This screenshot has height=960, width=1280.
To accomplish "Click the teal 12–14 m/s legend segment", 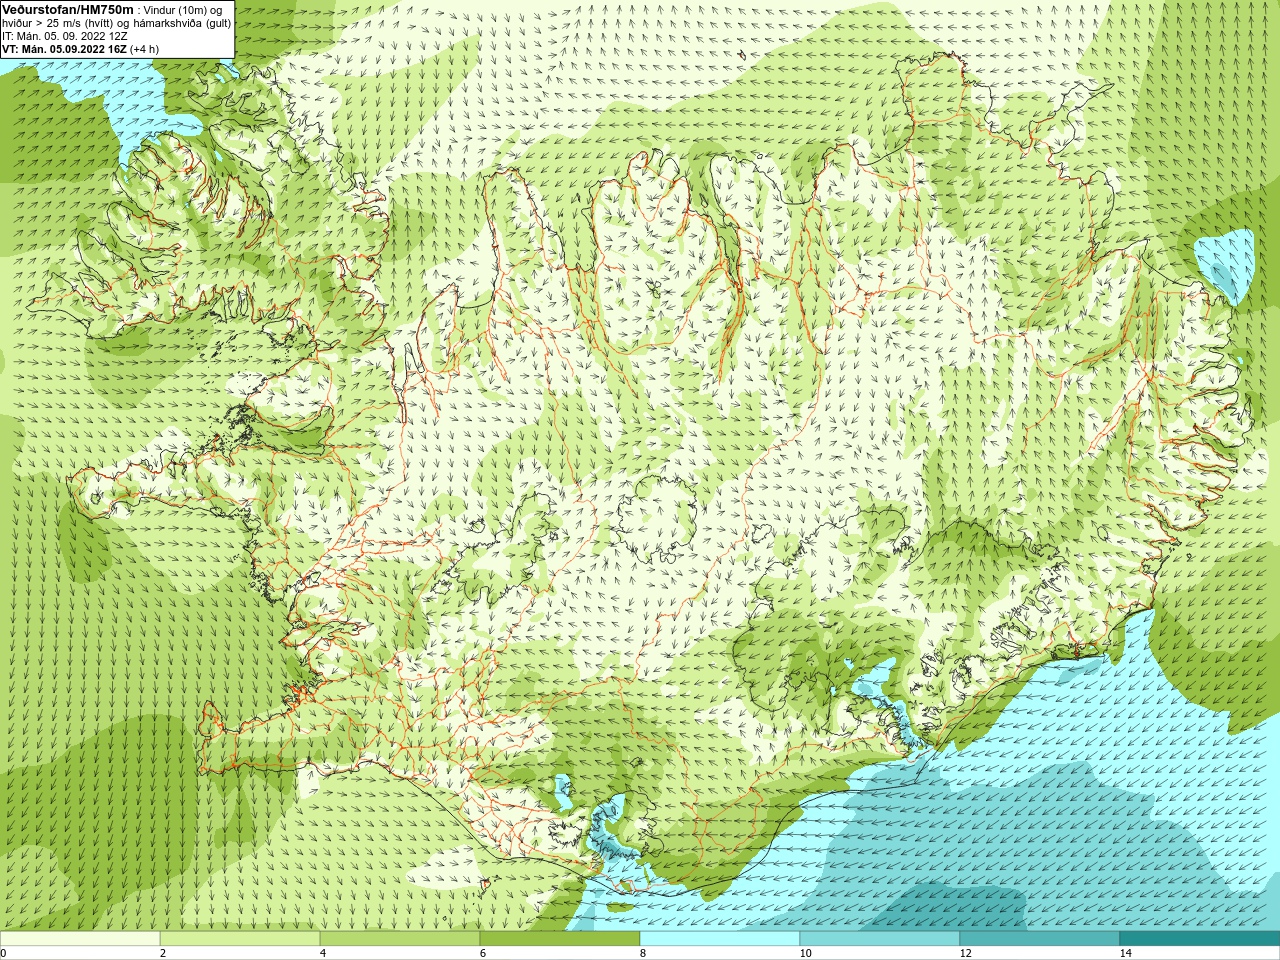I will (x=1040, y=938).
